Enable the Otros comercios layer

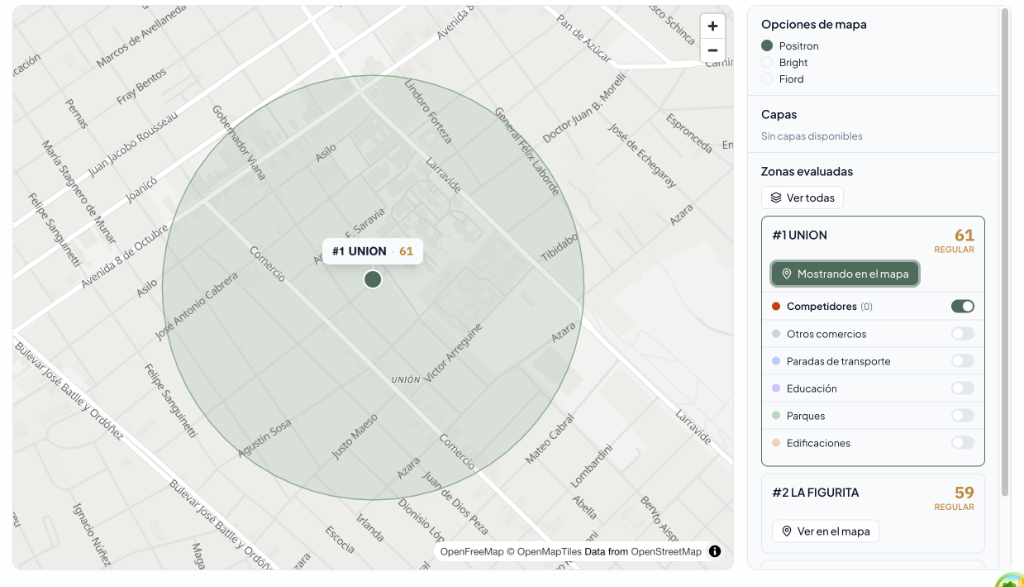click(x=963, y=334)
